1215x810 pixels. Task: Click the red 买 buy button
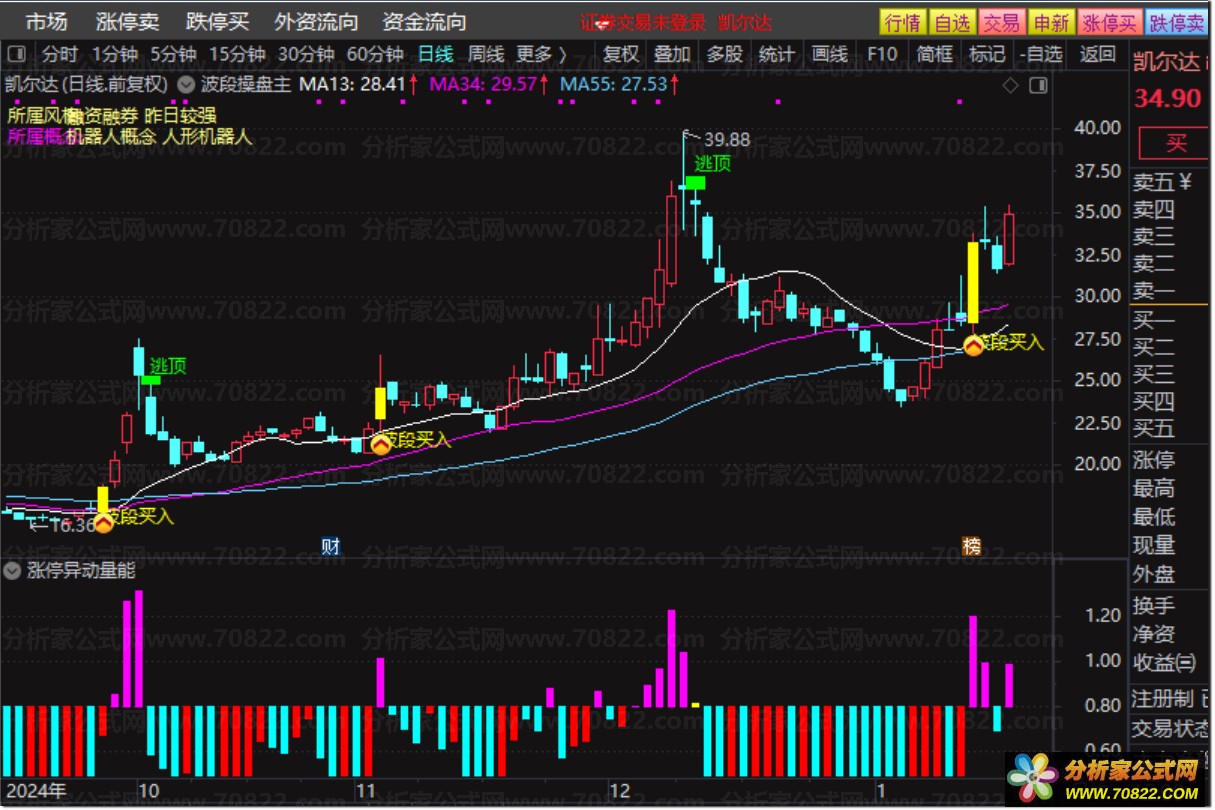click(x=1176, y=144)
